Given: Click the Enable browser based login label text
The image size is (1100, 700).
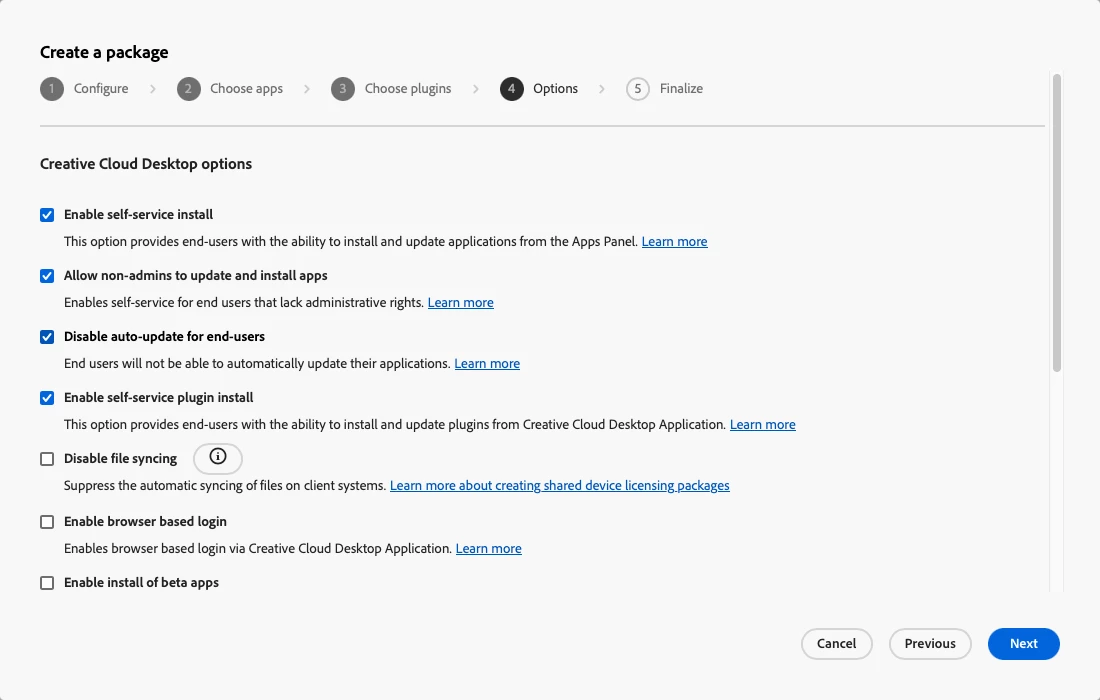Looking at the screenshot, I should (145, 522).
